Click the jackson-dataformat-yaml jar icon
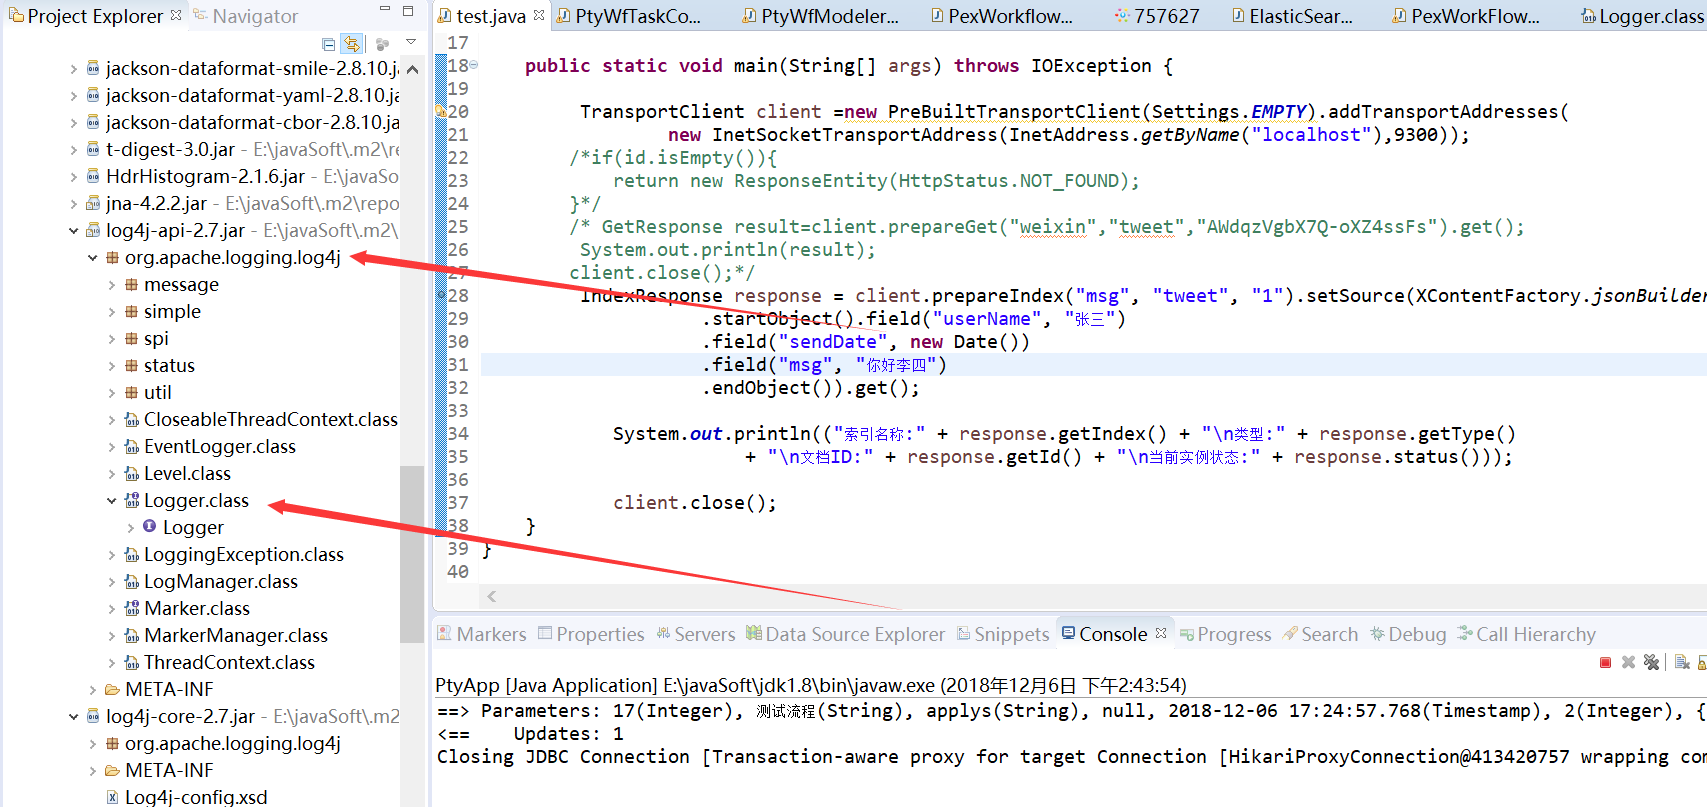This screenshot has height=807, width=1707. (x=93, y=96)
